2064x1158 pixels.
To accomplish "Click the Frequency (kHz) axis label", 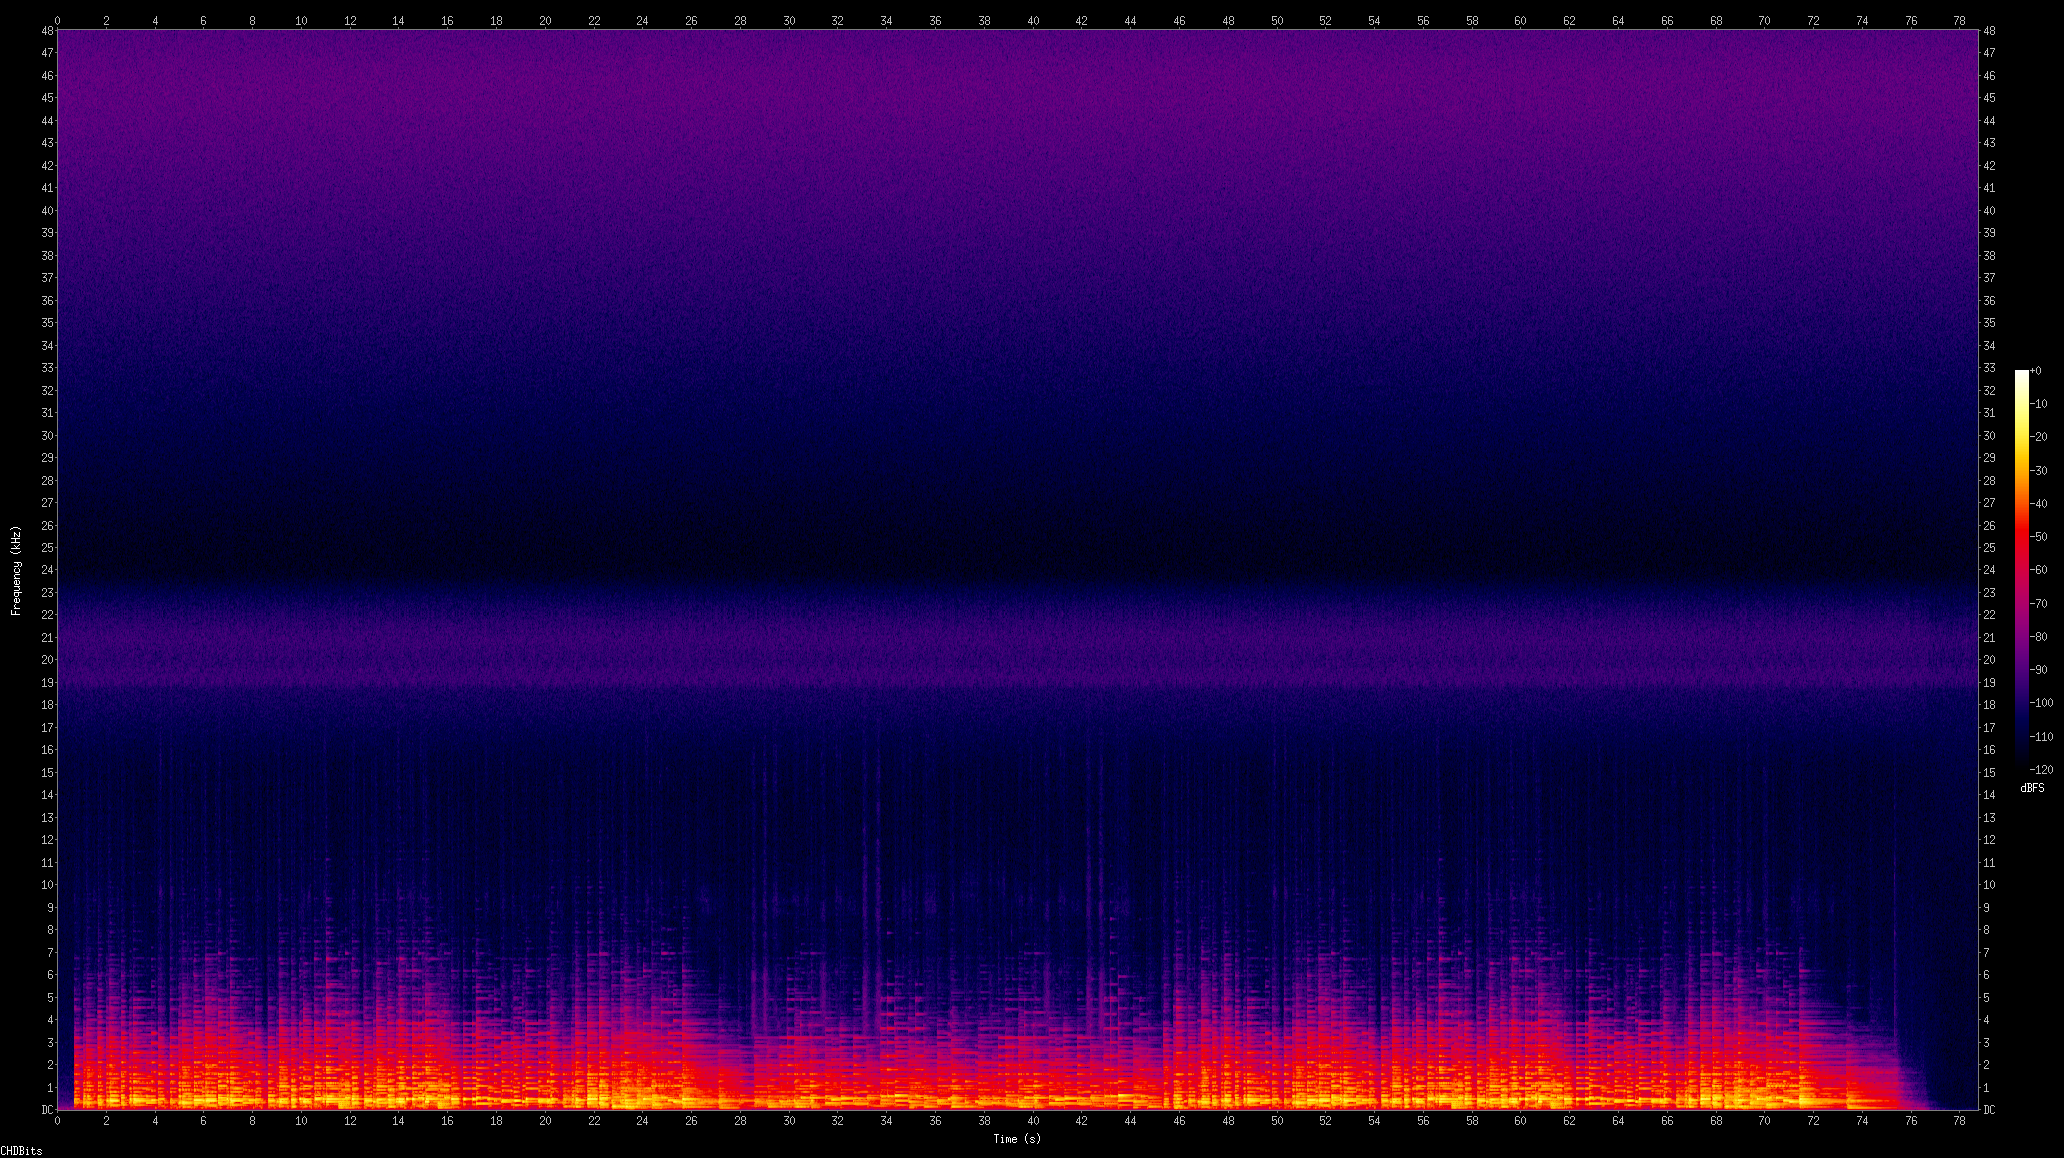I will [x=16, y=570].
